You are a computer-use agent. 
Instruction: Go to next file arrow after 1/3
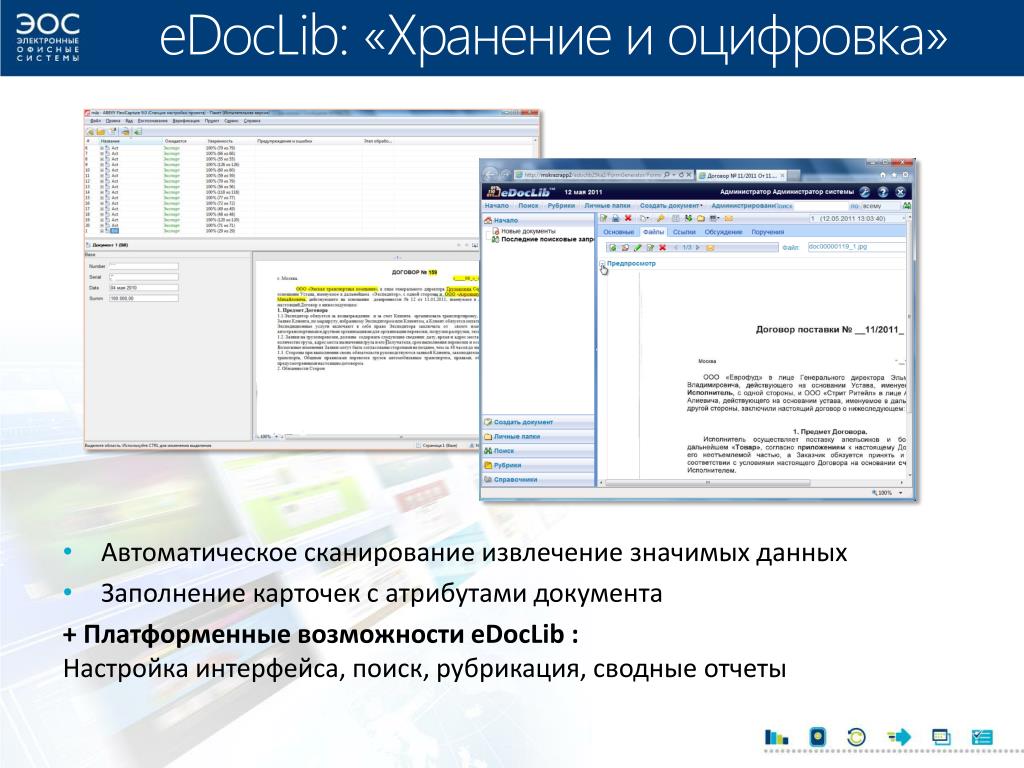point(697,247)
